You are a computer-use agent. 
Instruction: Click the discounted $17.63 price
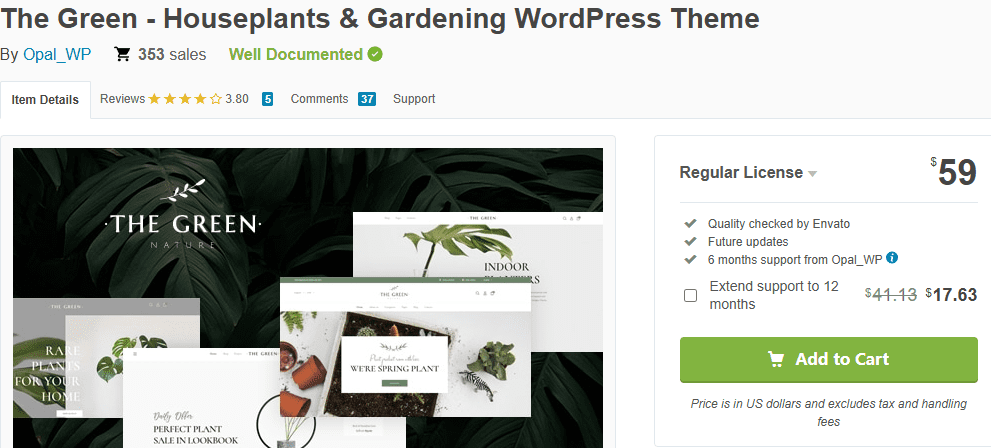951,294
